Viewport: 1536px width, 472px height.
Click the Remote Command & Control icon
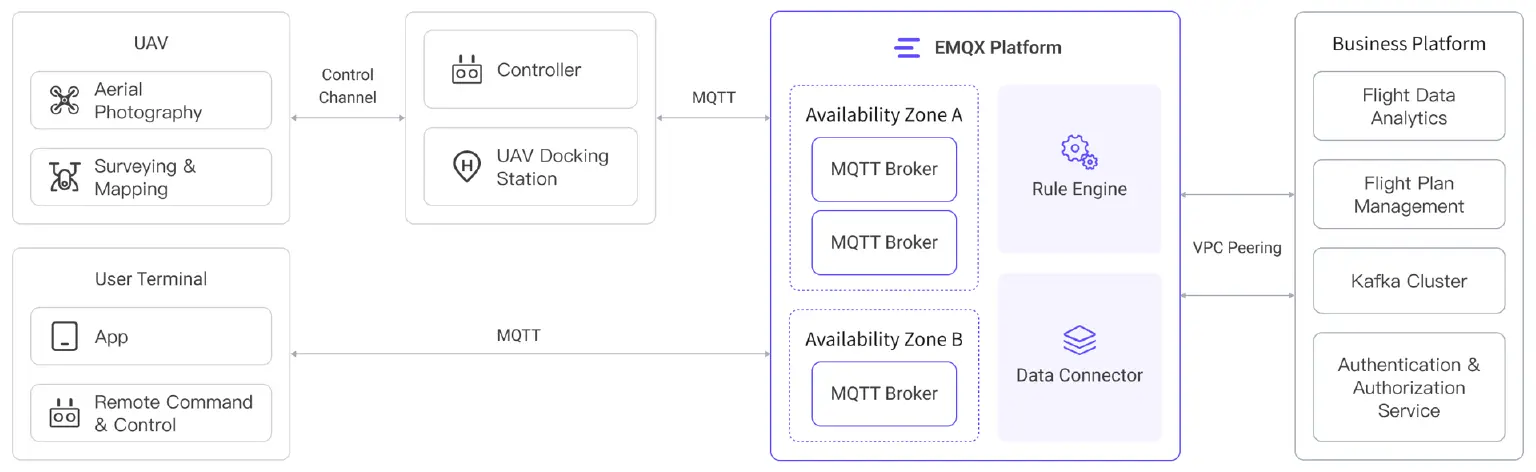(x=64, y=413)
